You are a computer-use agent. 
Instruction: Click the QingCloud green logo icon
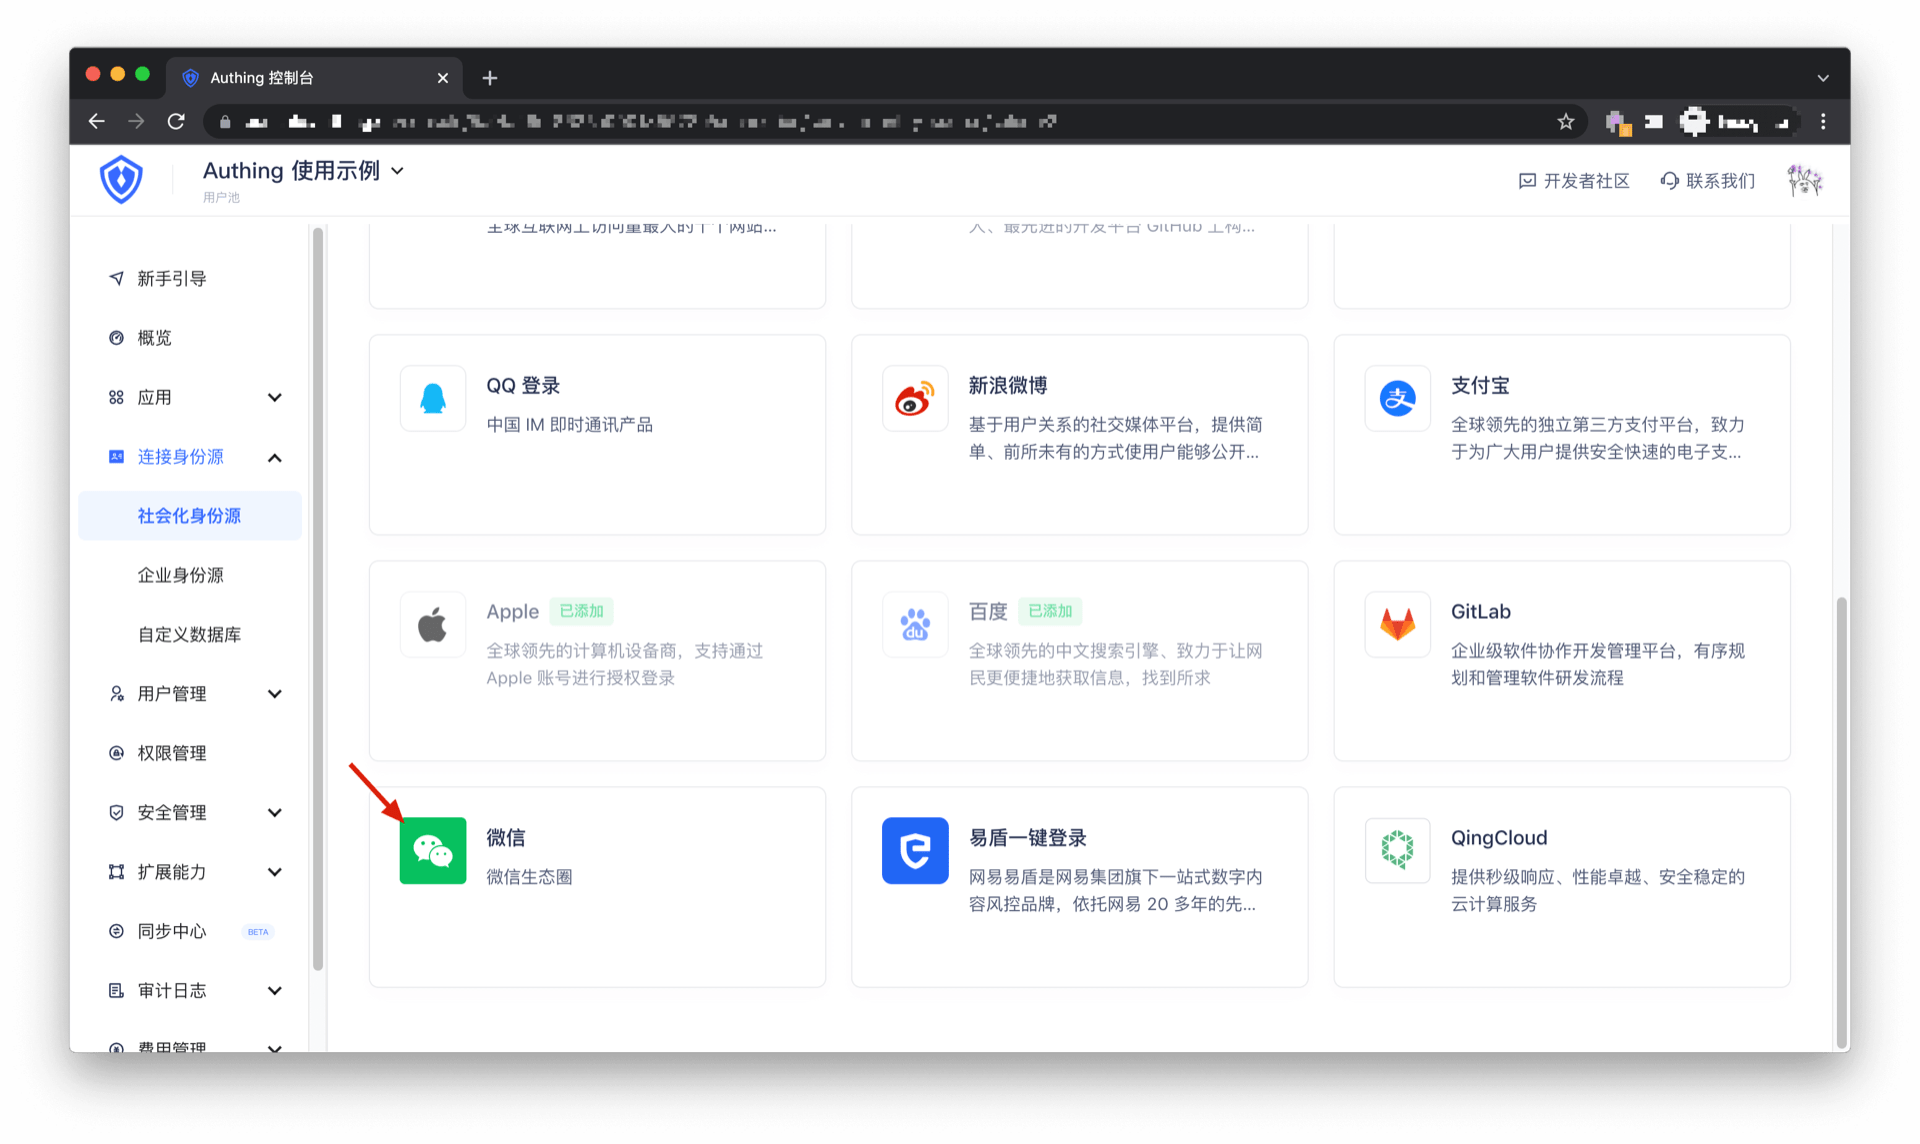tap(1397, 850)
